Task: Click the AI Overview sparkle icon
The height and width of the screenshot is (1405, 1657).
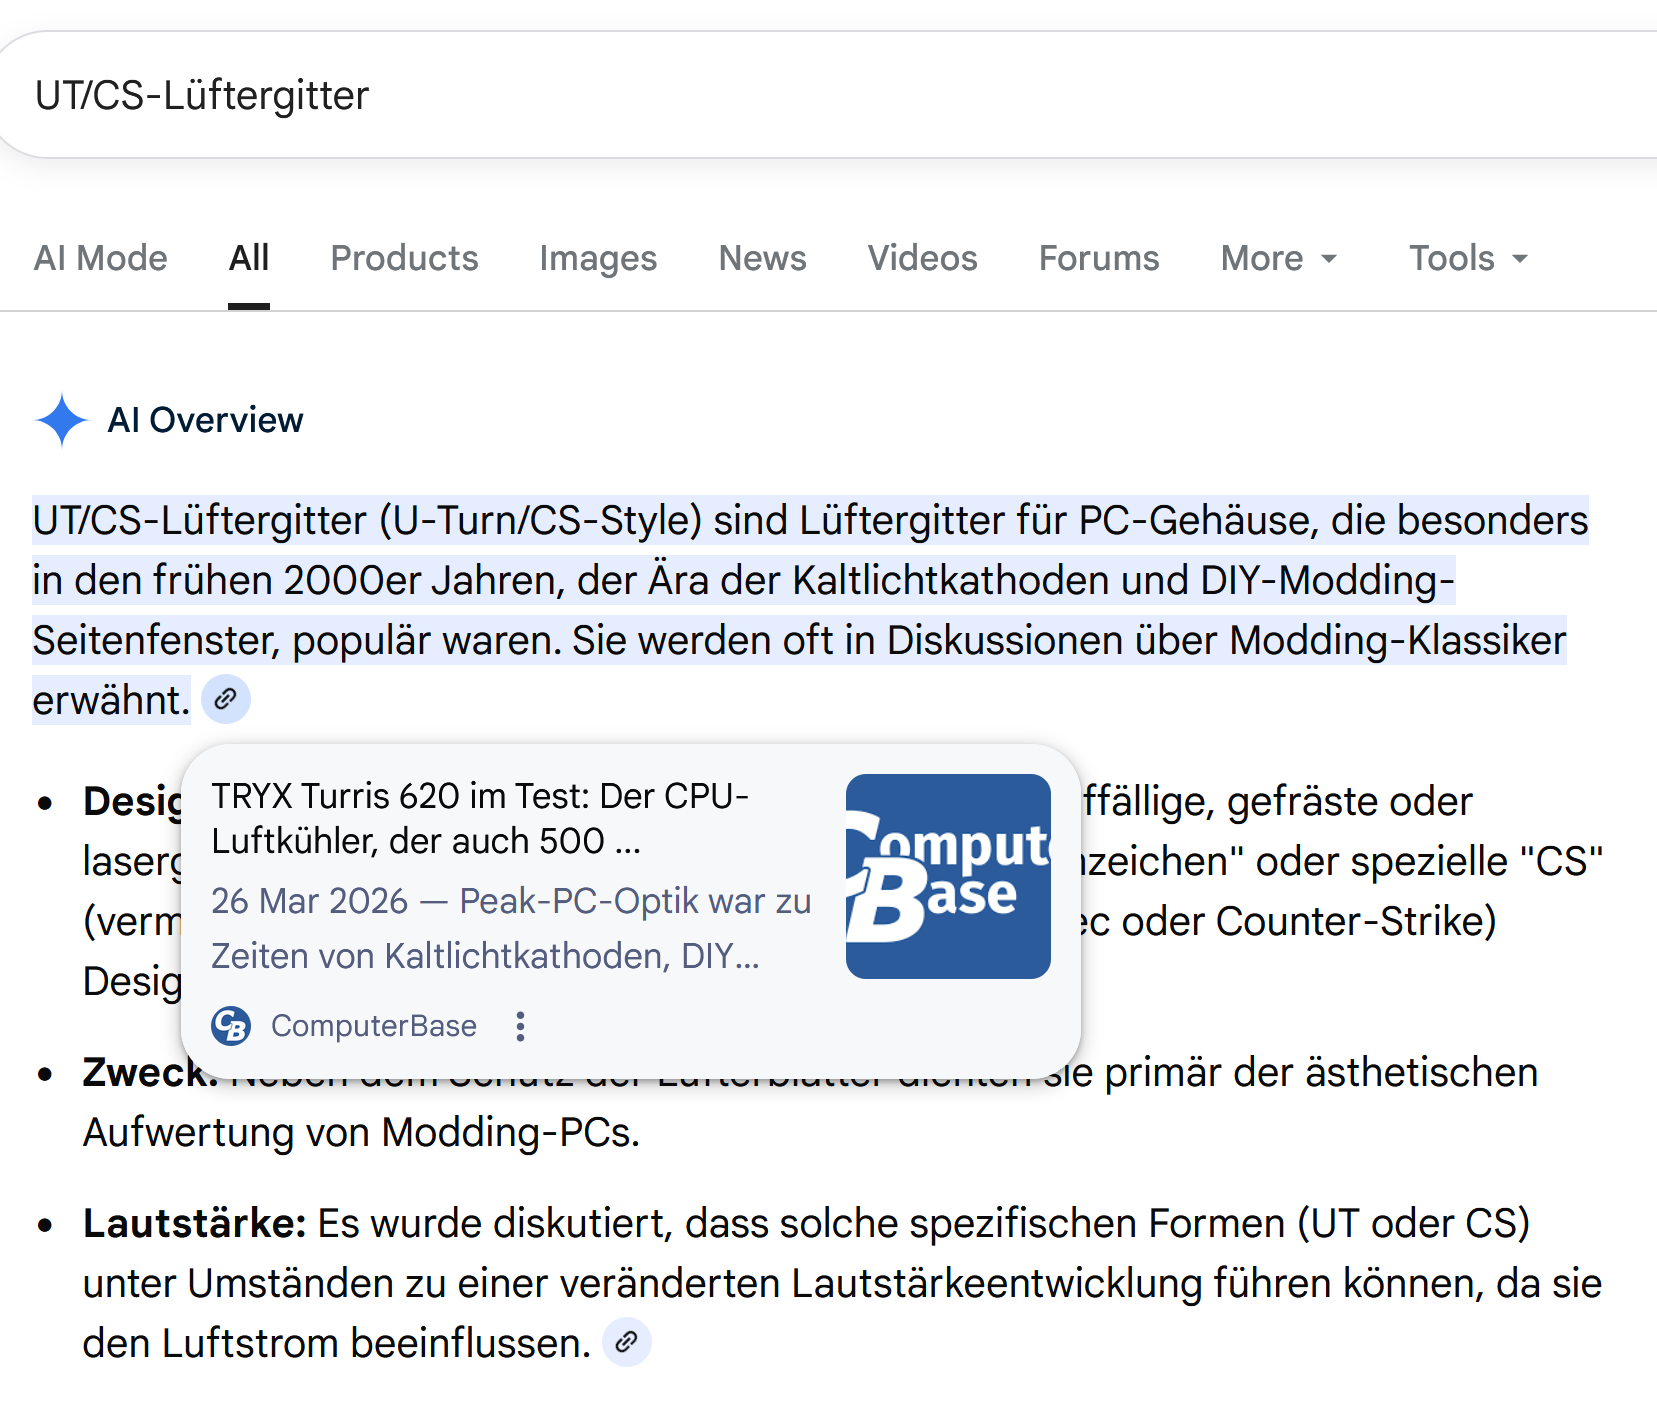Action: [x=62, y=420]
